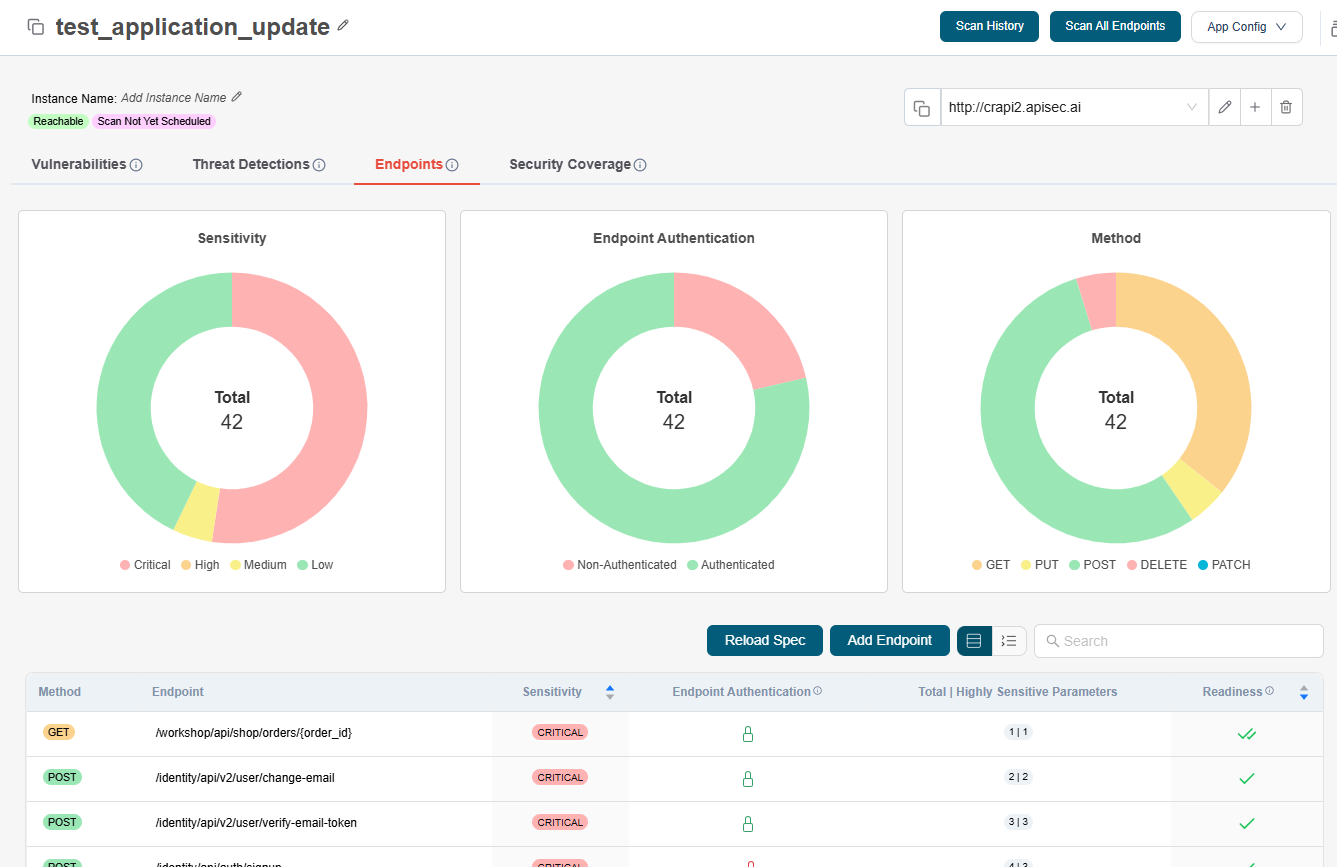1337x867 pixels.
Task: Click the Reload Spec button
Action: click(x=764, y=641)
